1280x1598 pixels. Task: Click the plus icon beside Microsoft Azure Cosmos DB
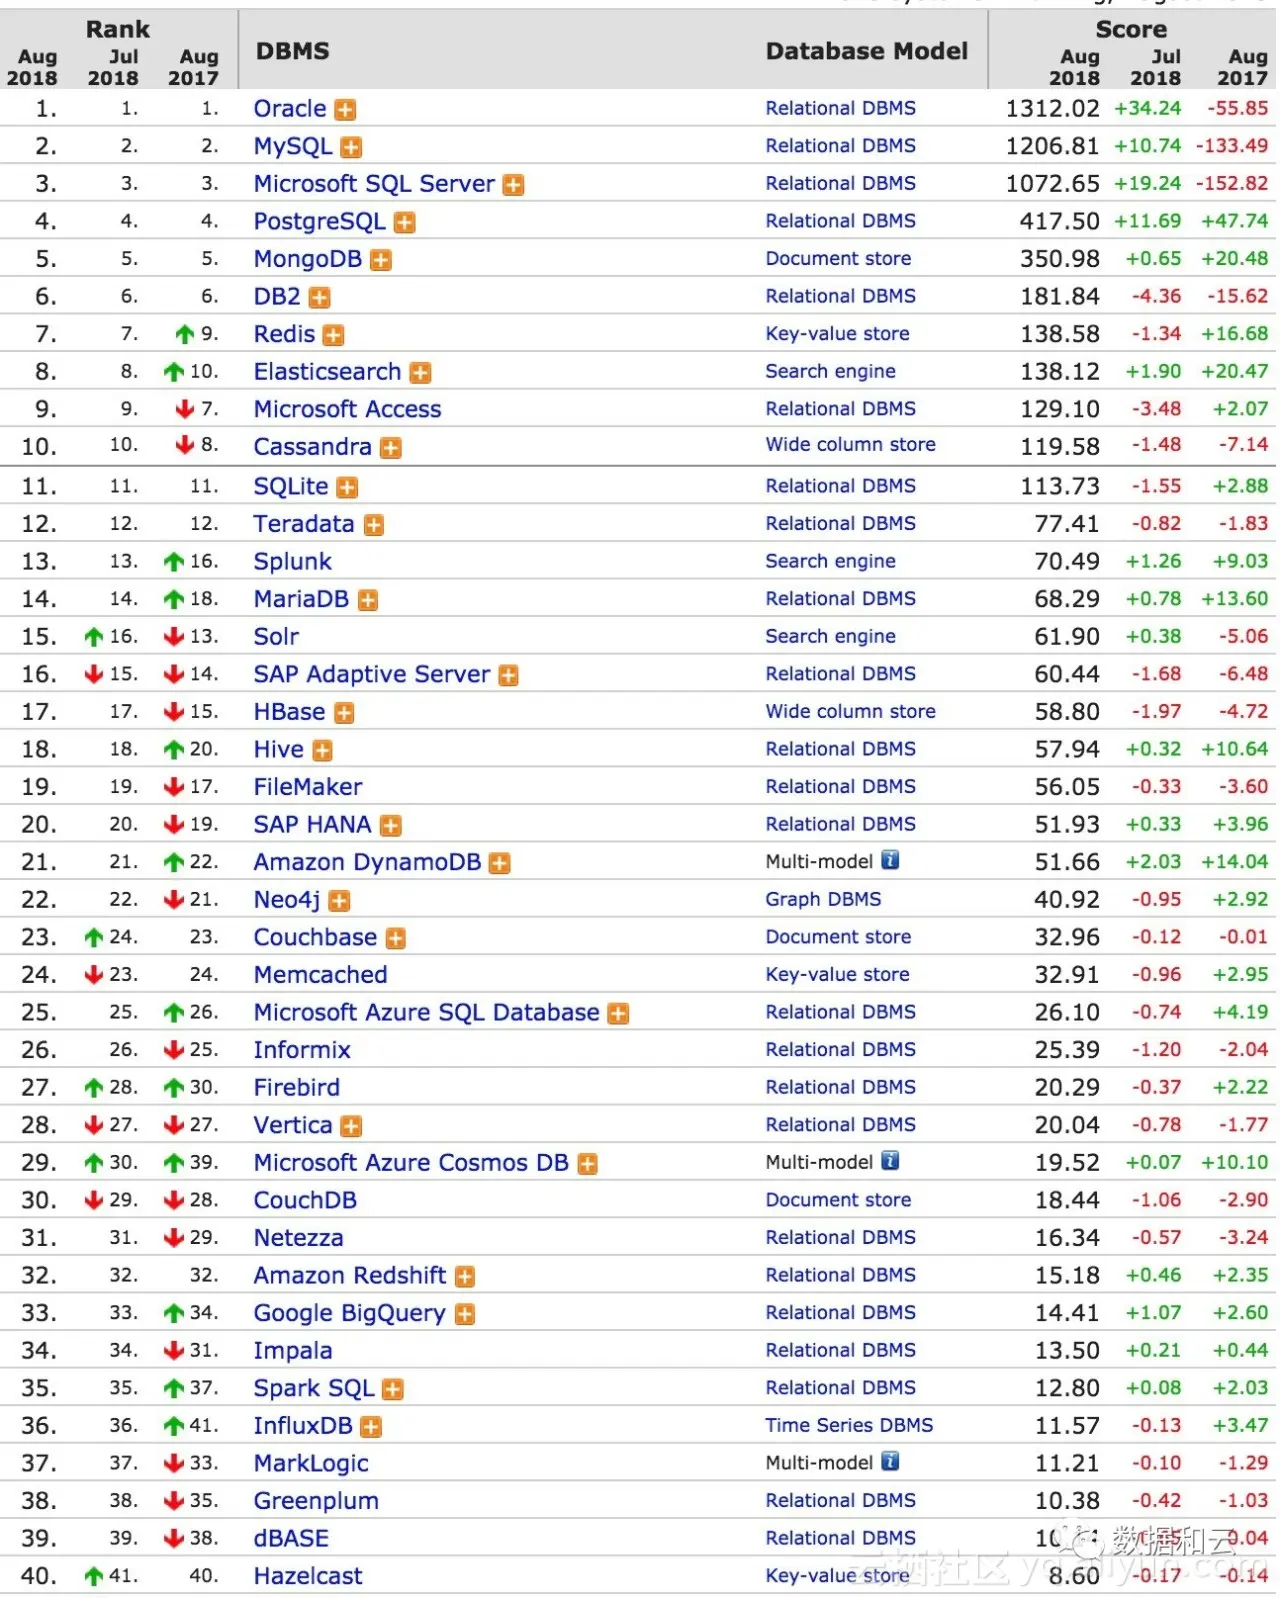[588, 1164]
